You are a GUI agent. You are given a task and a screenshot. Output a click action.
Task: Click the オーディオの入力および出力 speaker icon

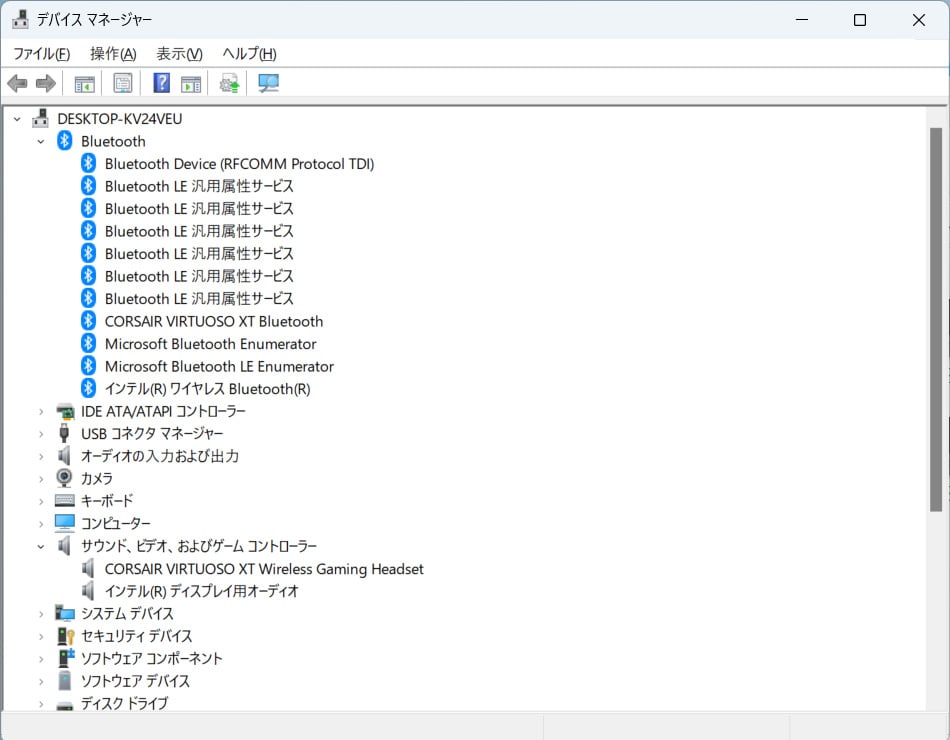coord(64,456)
